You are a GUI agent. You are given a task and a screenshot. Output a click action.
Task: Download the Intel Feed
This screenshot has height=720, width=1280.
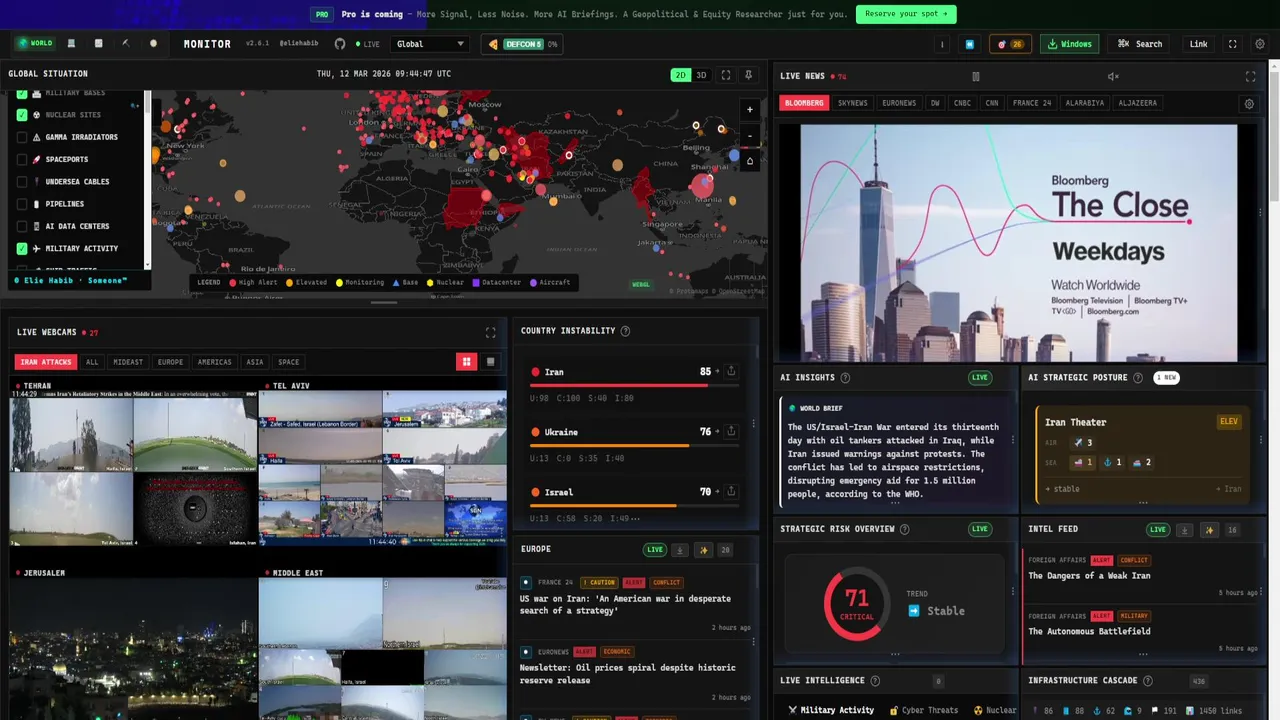1184,530
